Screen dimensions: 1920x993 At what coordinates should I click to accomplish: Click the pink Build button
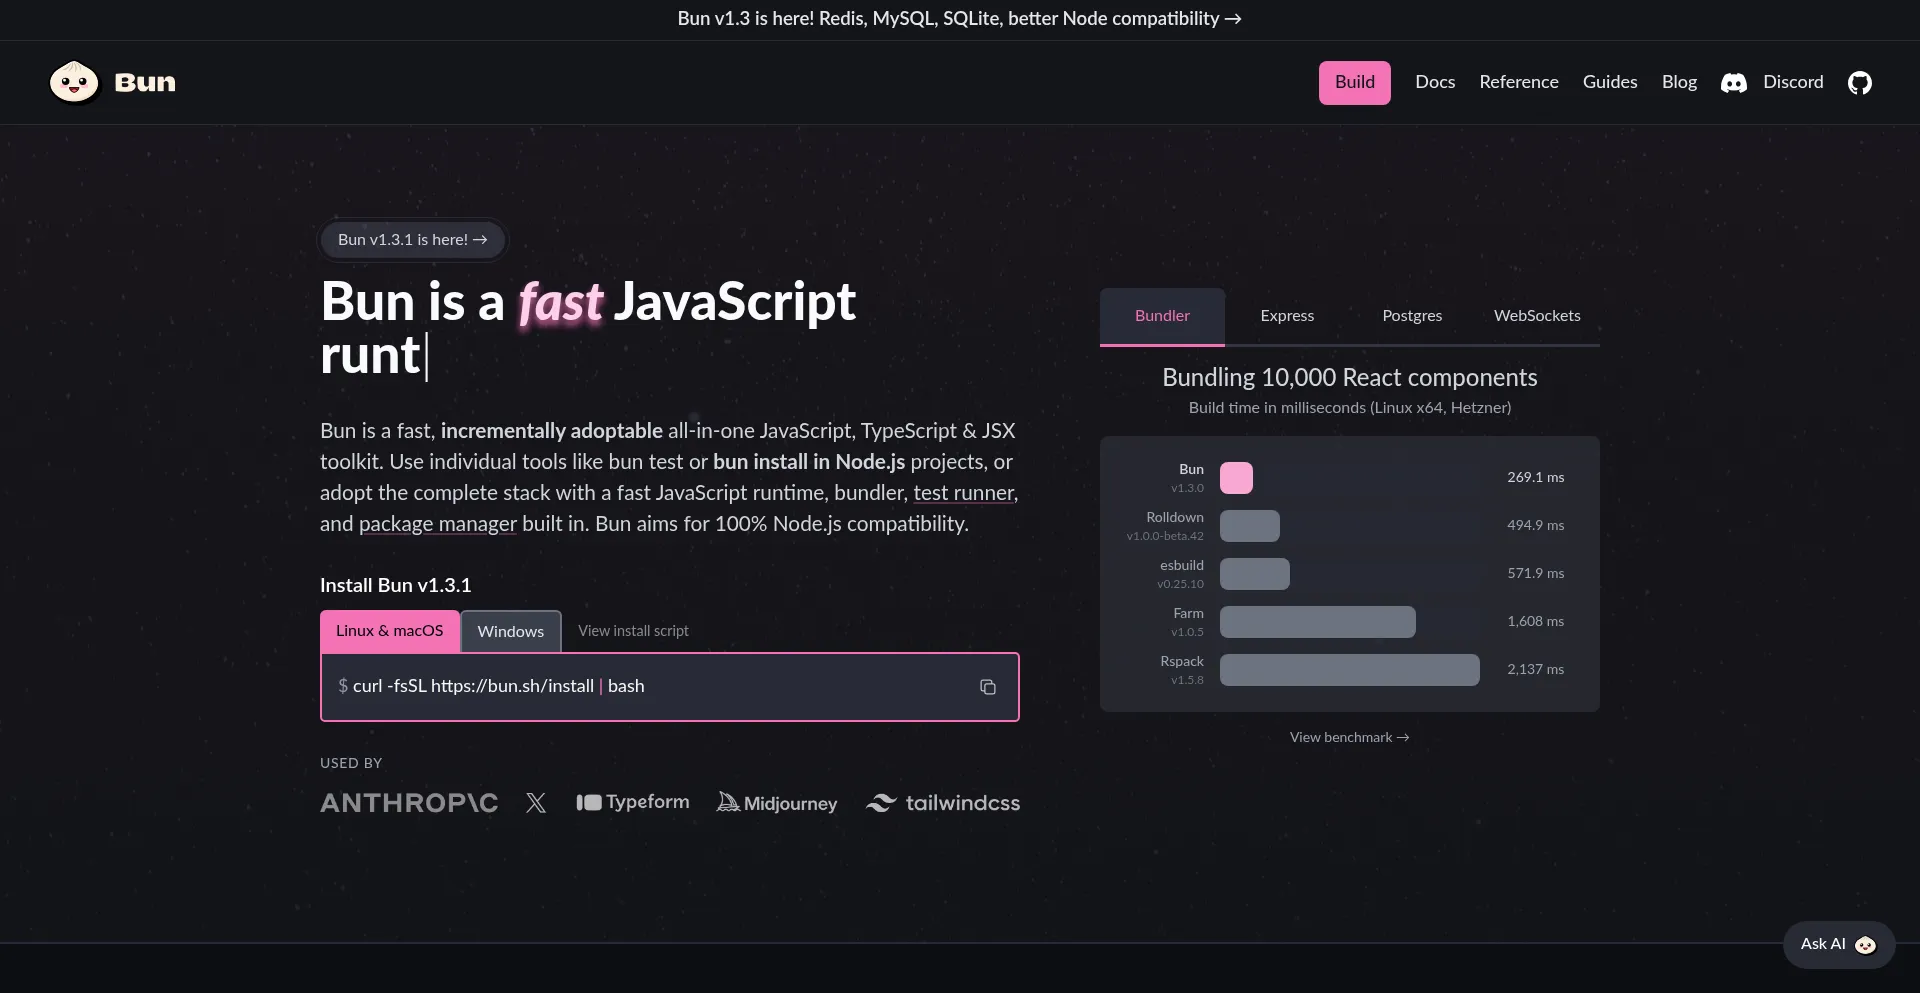1354,82
